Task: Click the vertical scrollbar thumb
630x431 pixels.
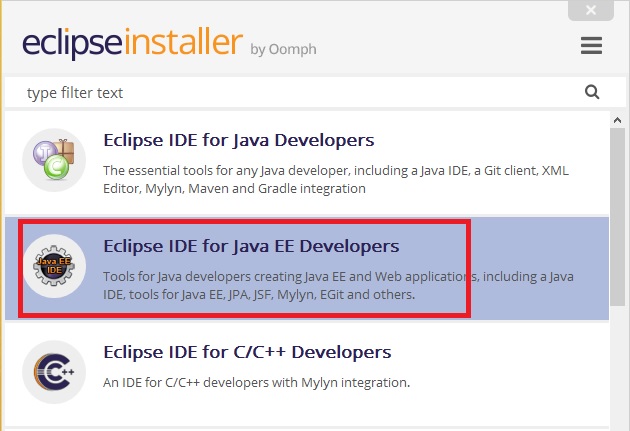Action: pyautogui.click(x=617, y=217)
